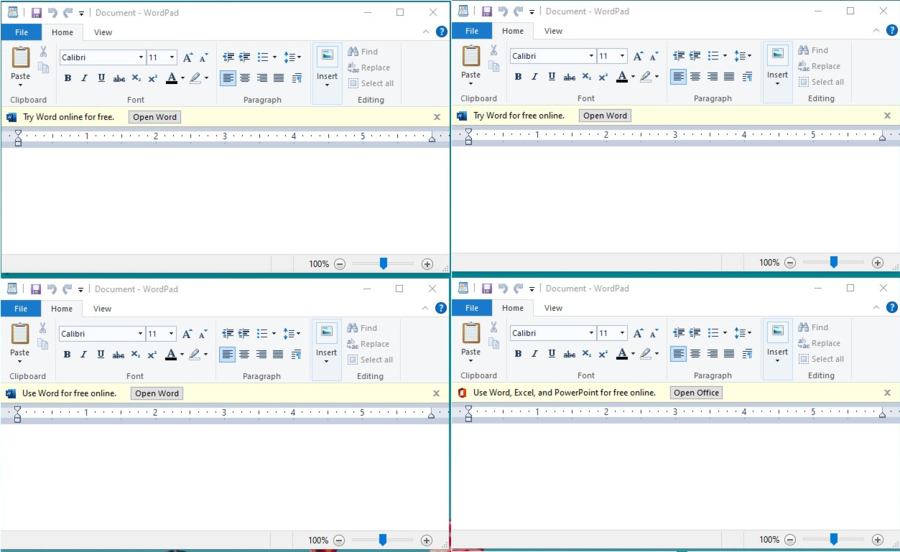
Task: Click Redo in the 'Use Word for free online' title bar
Action: pyautogui.click(x=67, y=289)
